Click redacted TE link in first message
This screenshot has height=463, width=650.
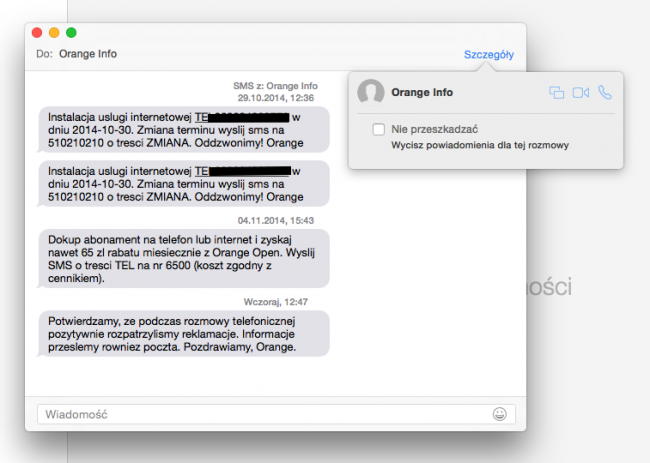click(x=242, y=117)
